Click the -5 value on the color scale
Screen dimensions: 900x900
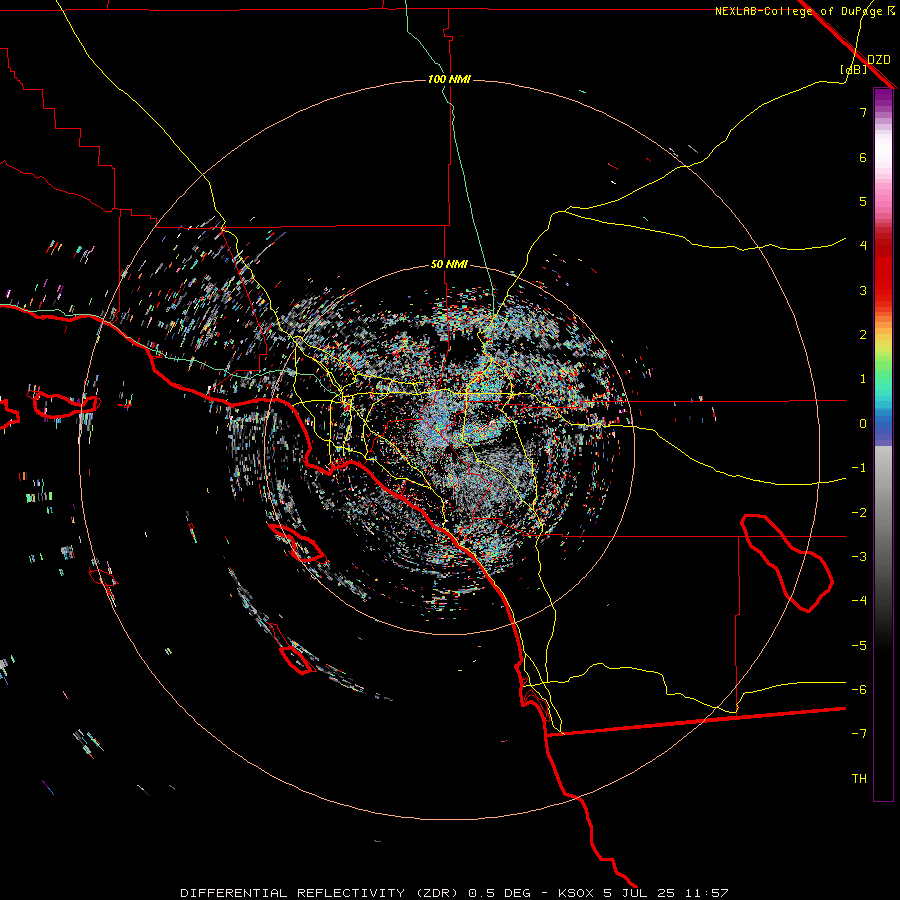pos(859,646)
